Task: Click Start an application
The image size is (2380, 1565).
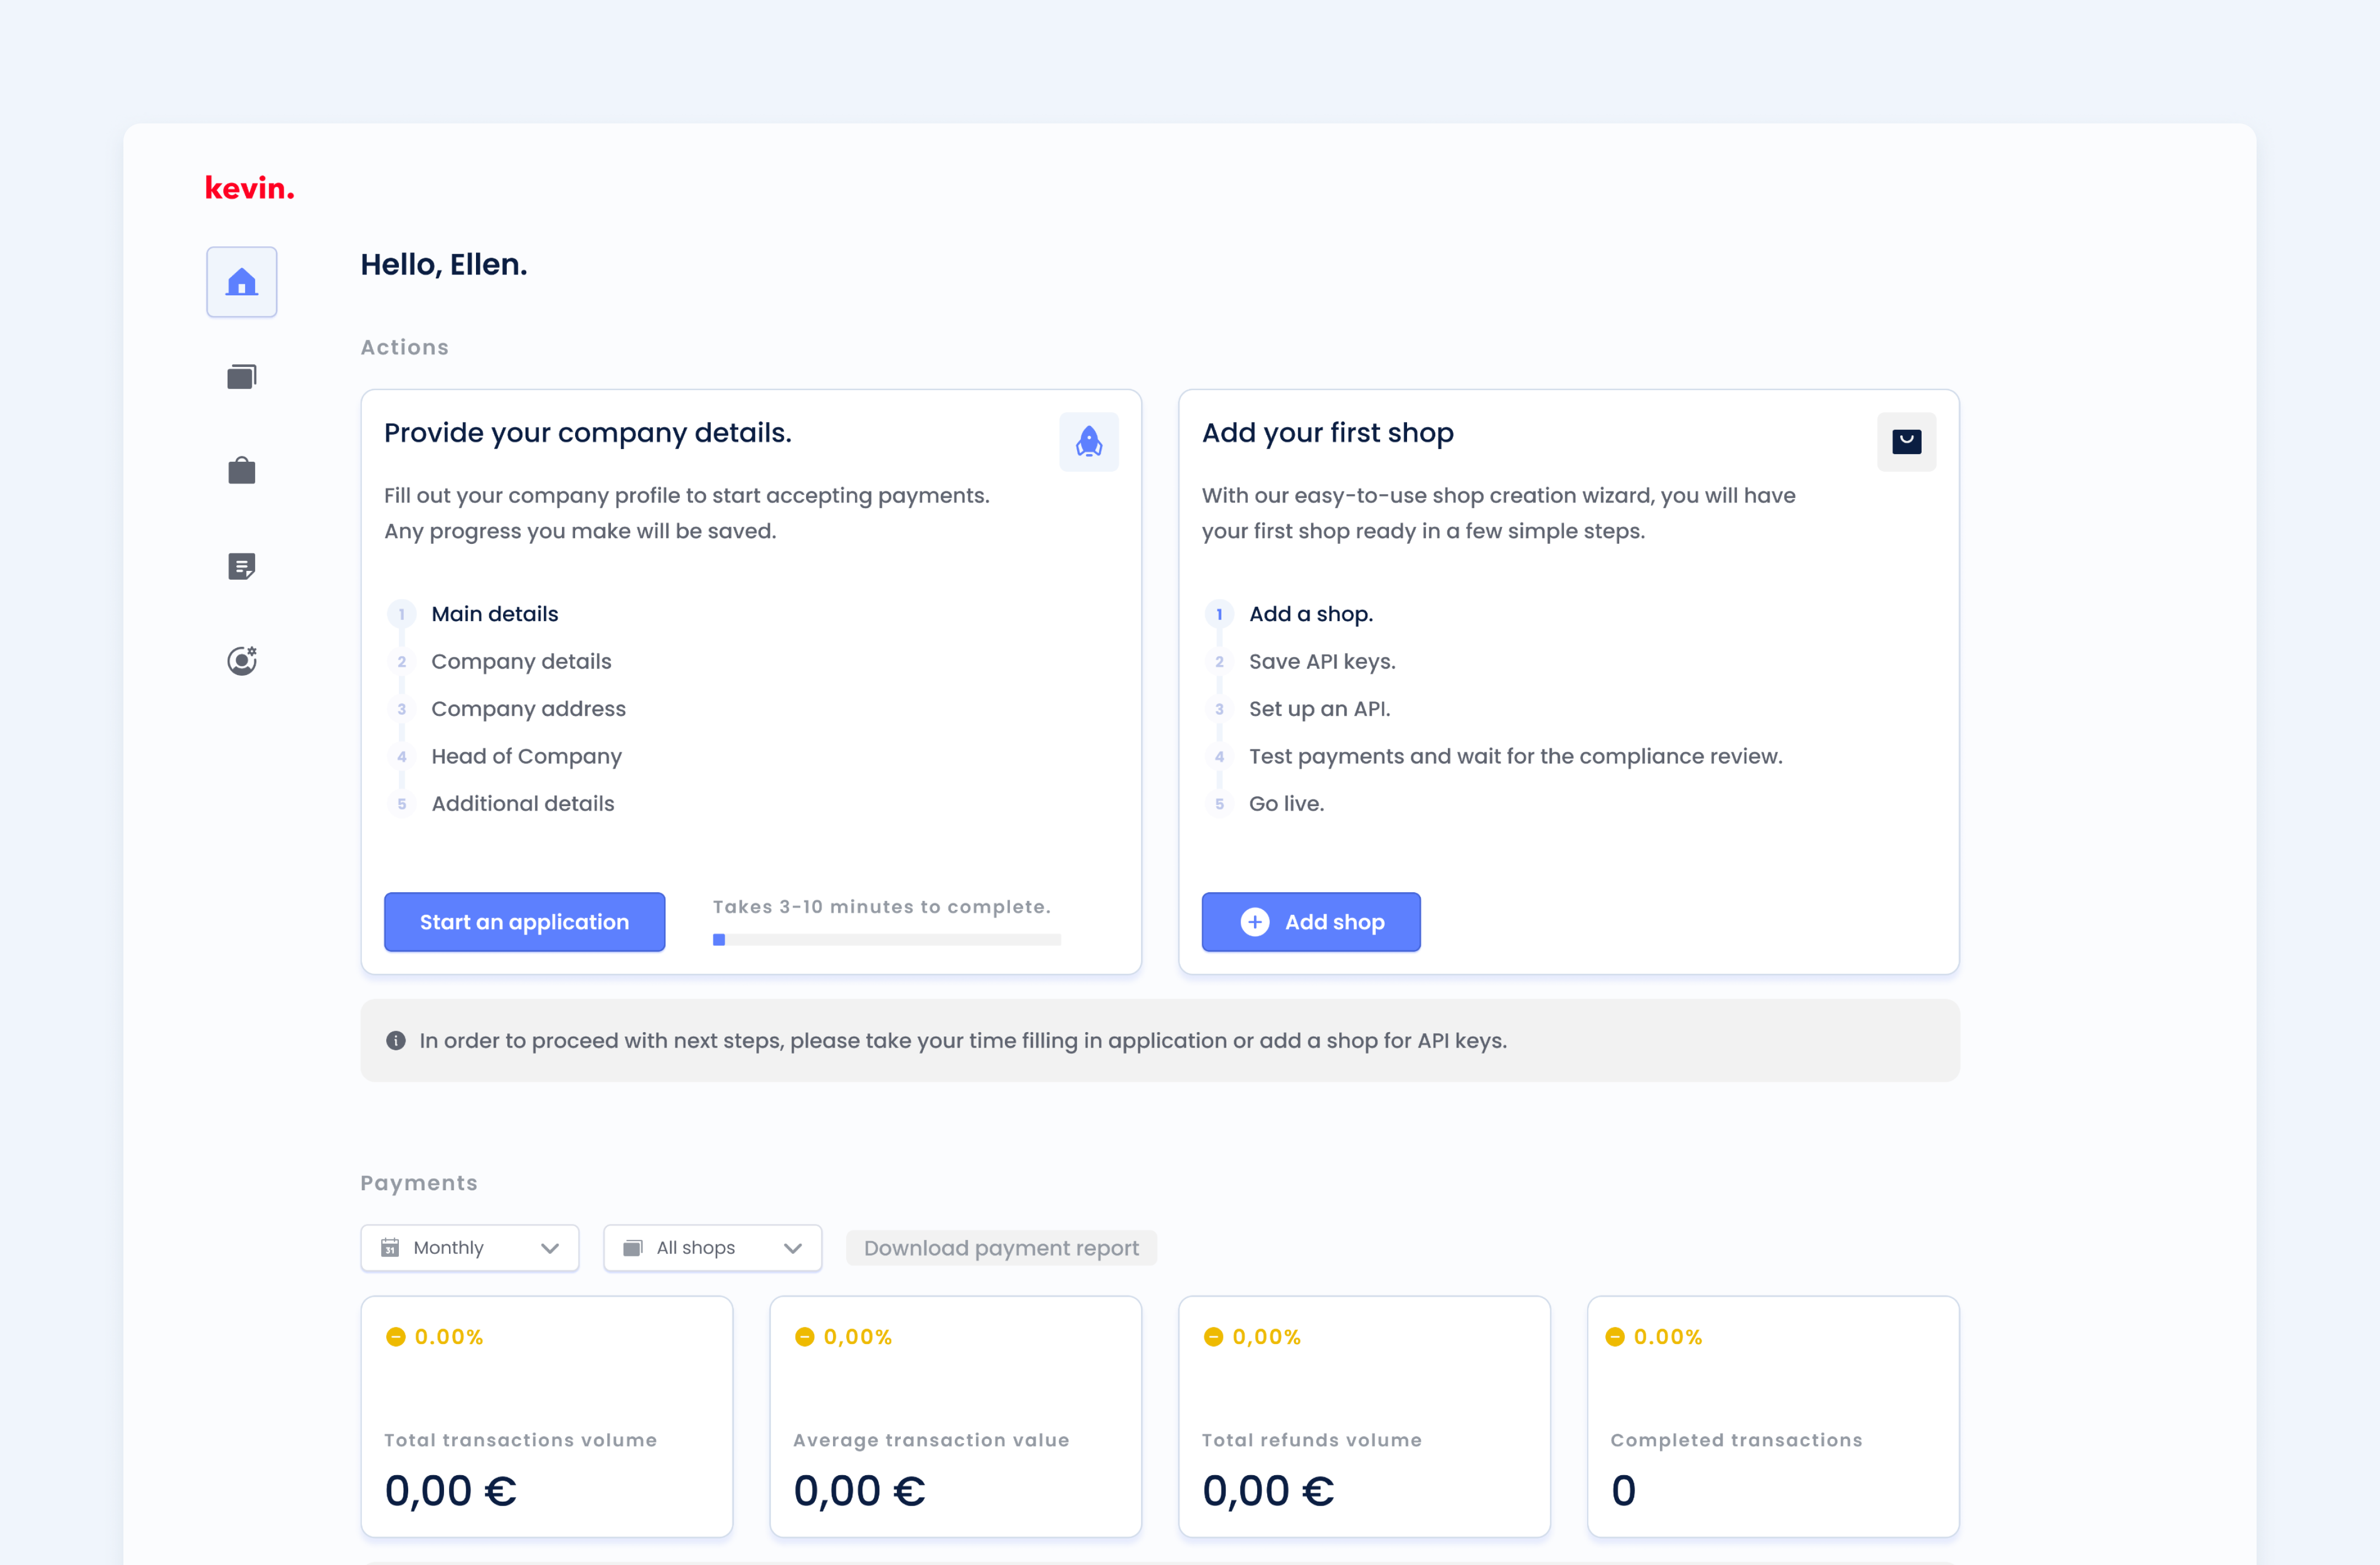Action: (524, 921)
